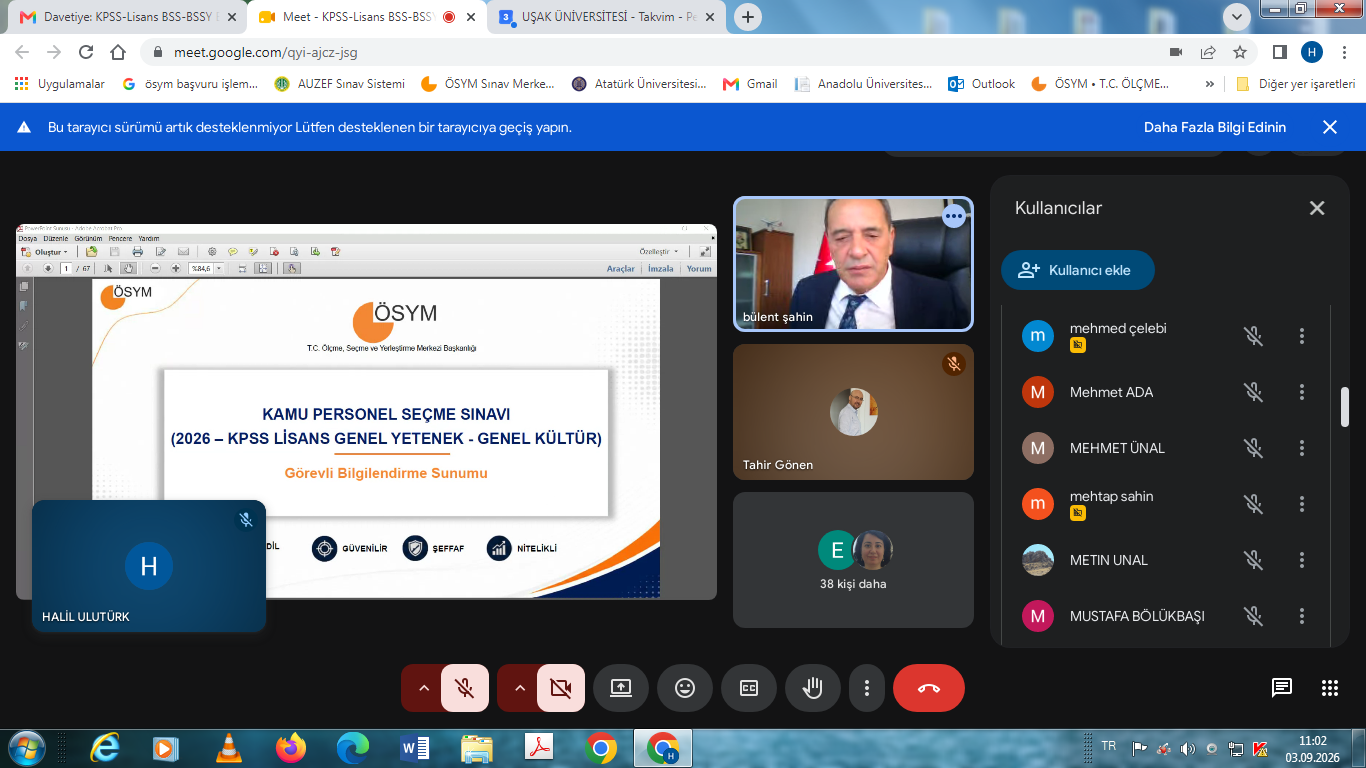Open the Görünüm menu in shared Acrobat
1366x768 pixels.
[88, 239]
